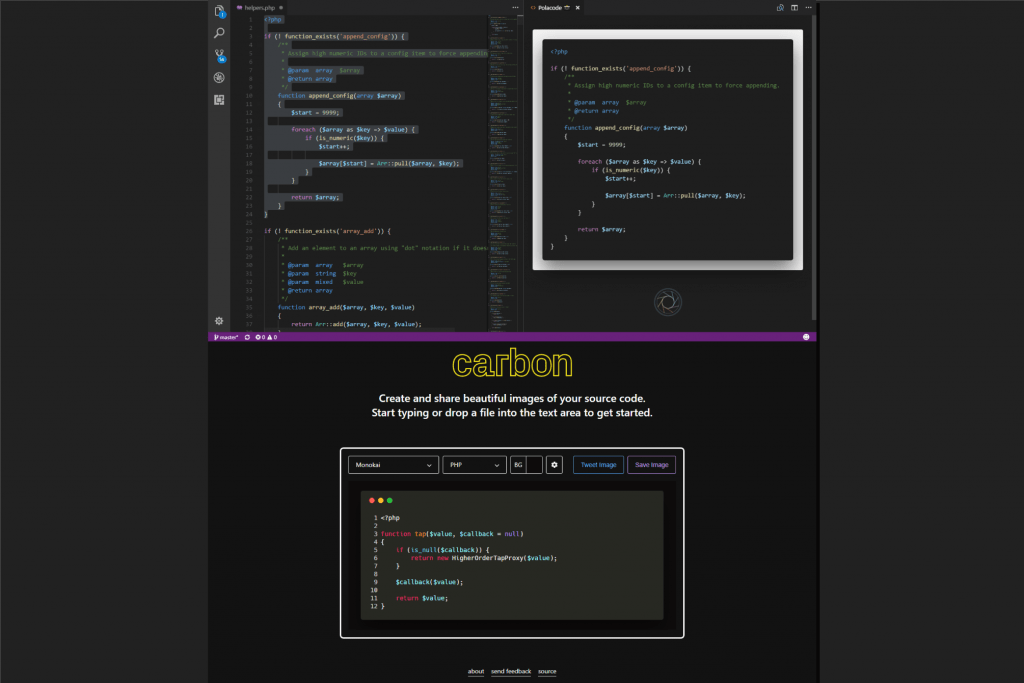The height and width of the screenshot is (683, 1024).
Task: Open the Manage gear in activity bar
Action: tap(219, 321)
